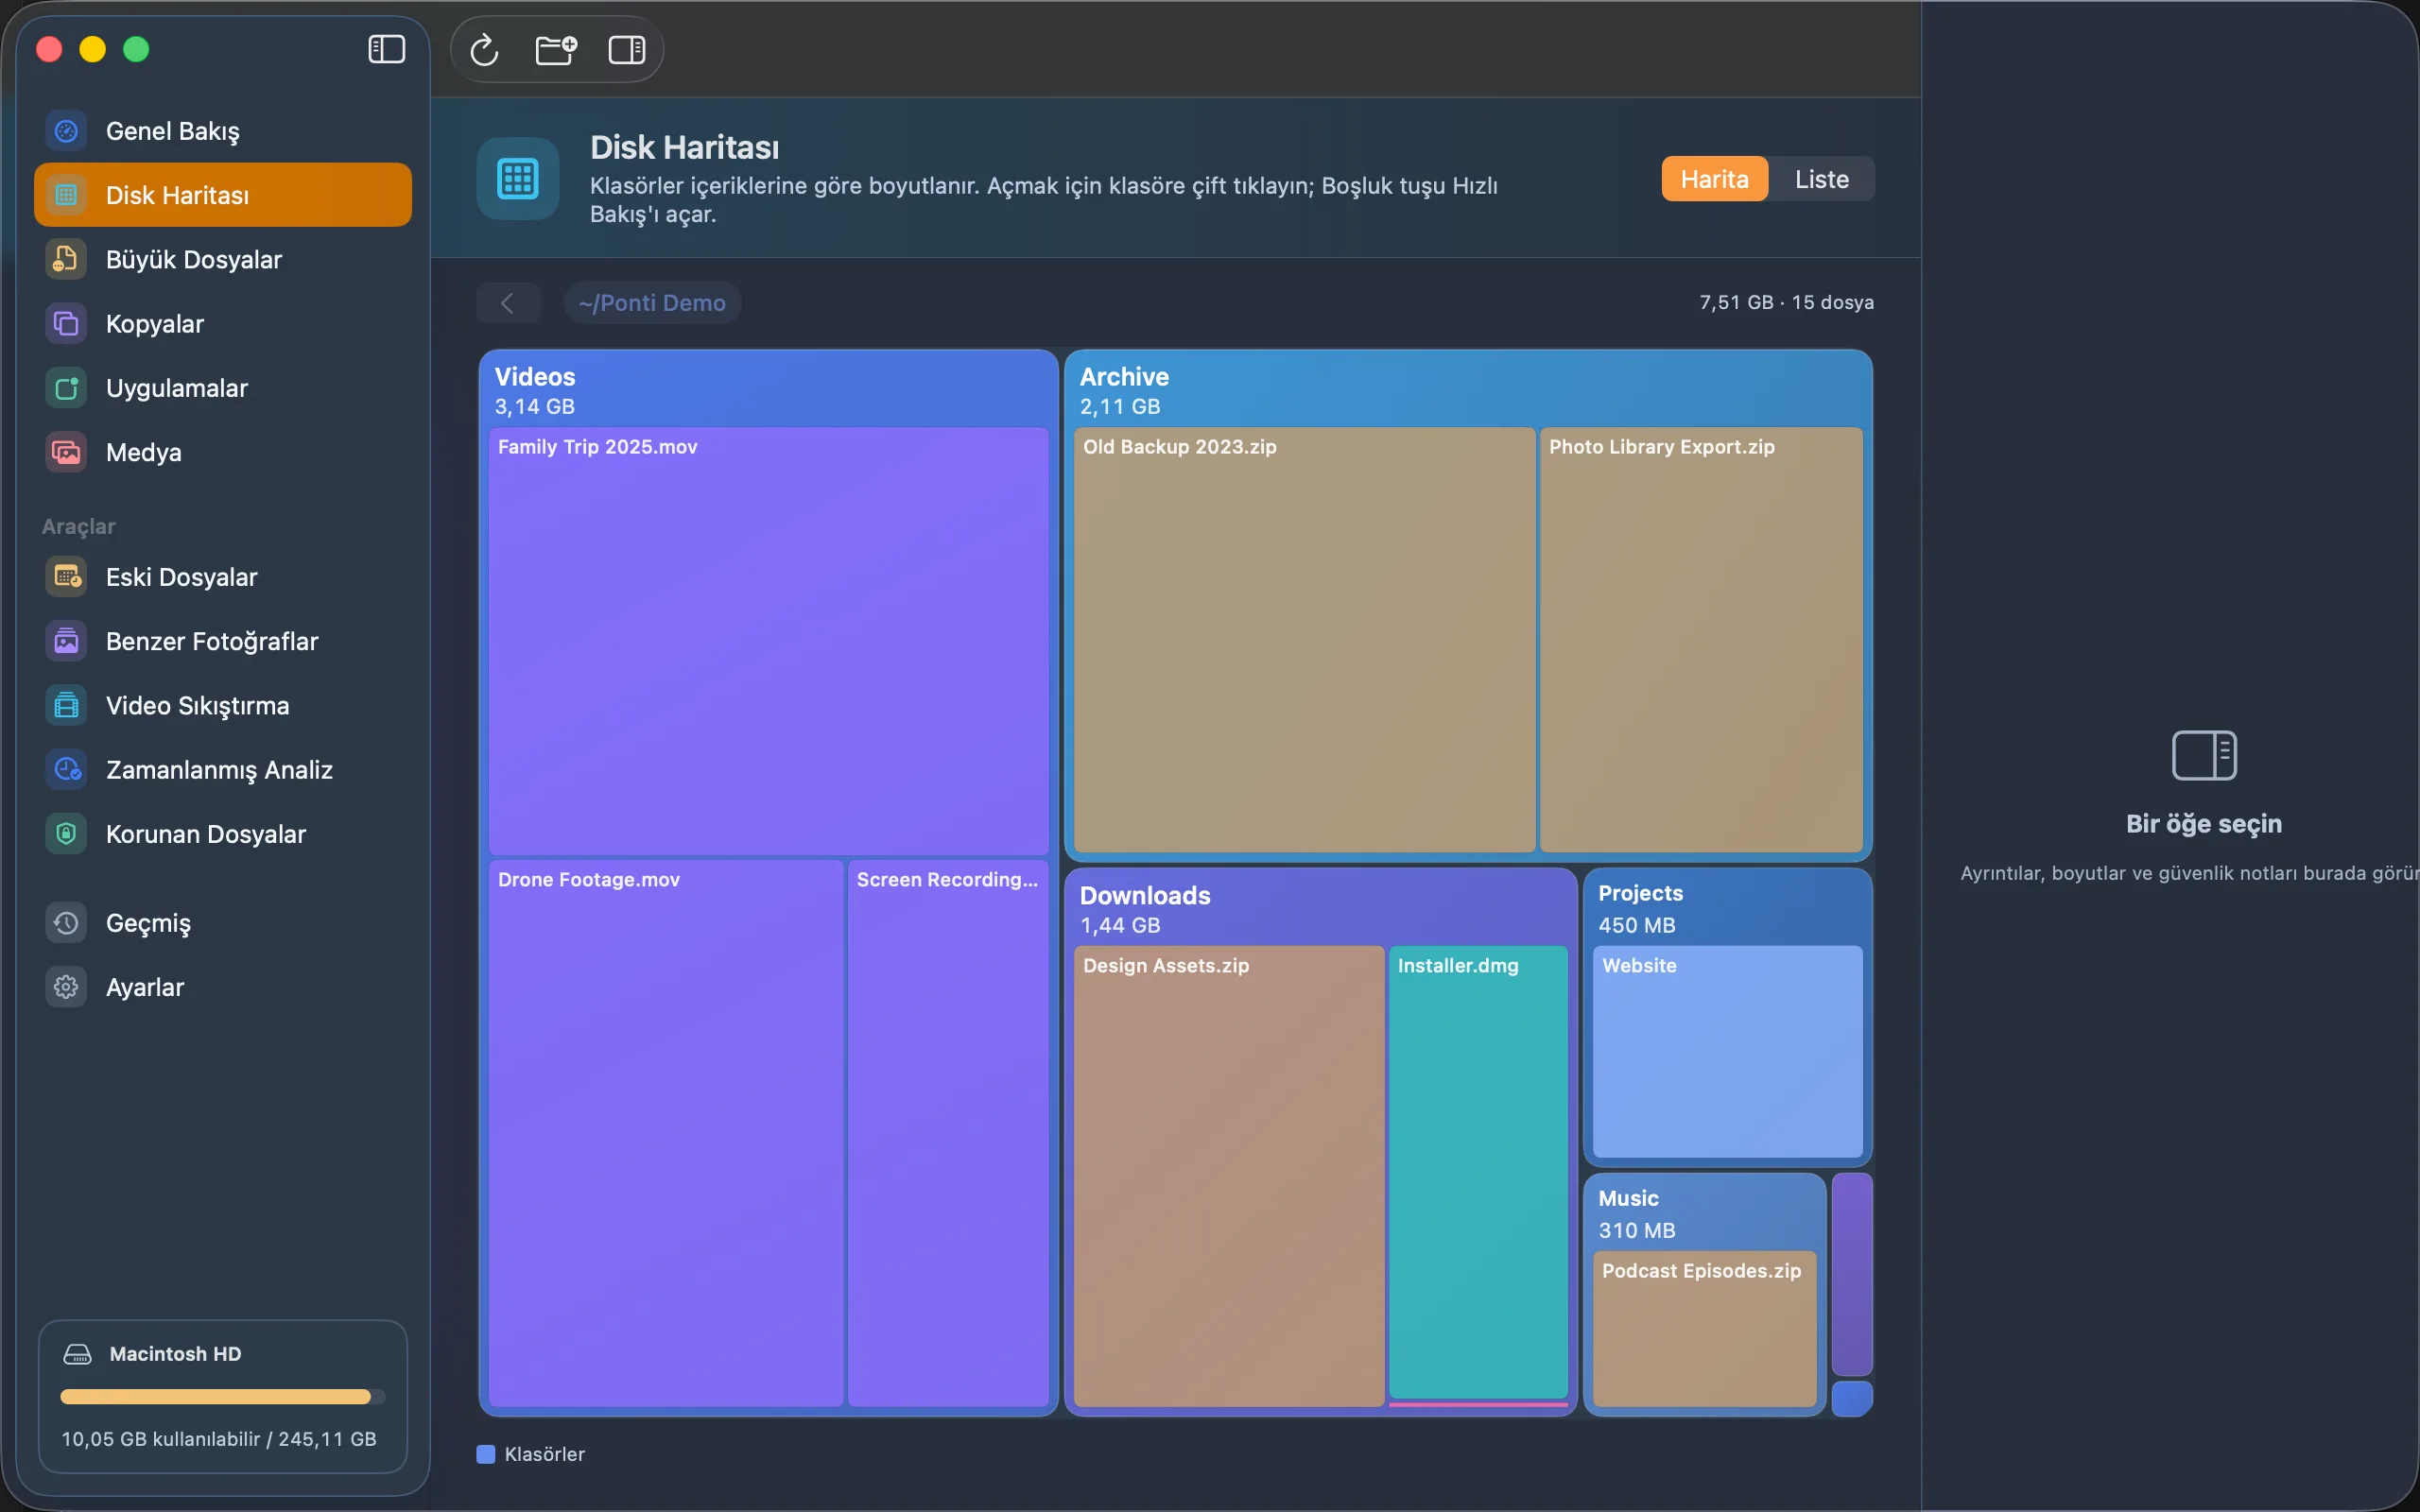Click the ~/Ponti Demo path breadcrumb
Screen dimensions: 2420x1512
[652, 303]
